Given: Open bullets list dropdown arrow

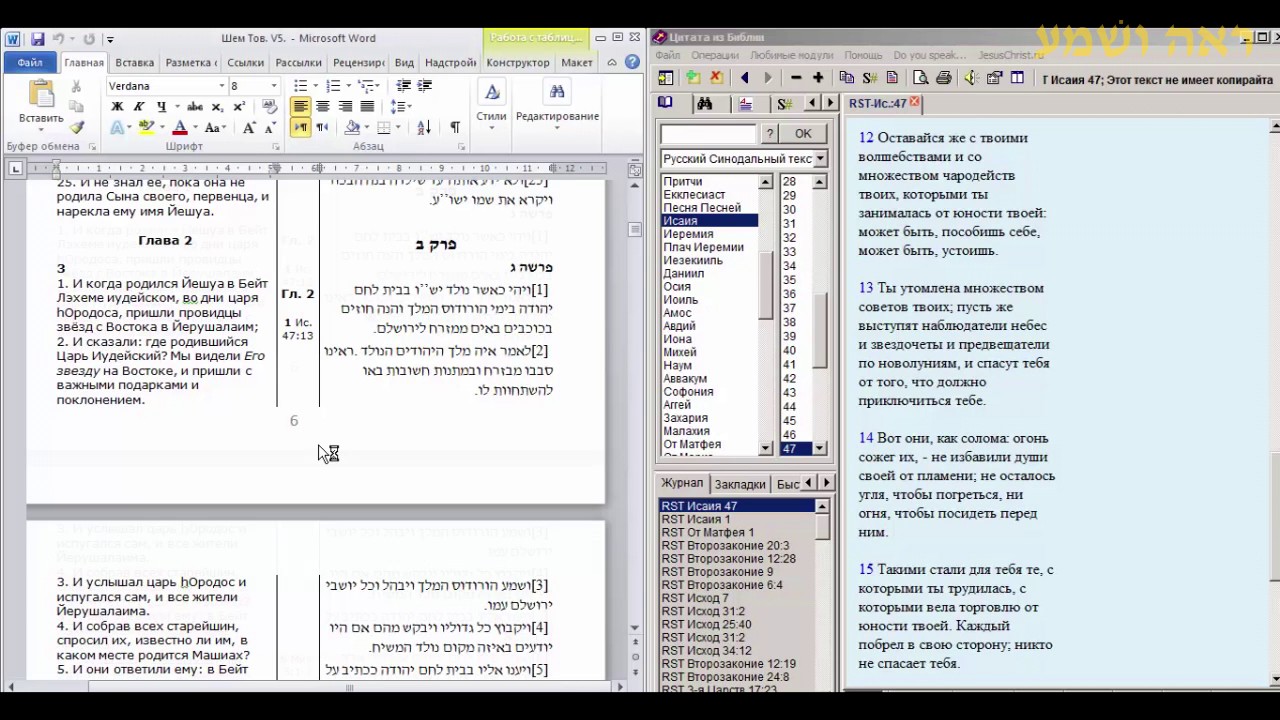Looking at the screenshot, I should [x=315, y=86].
